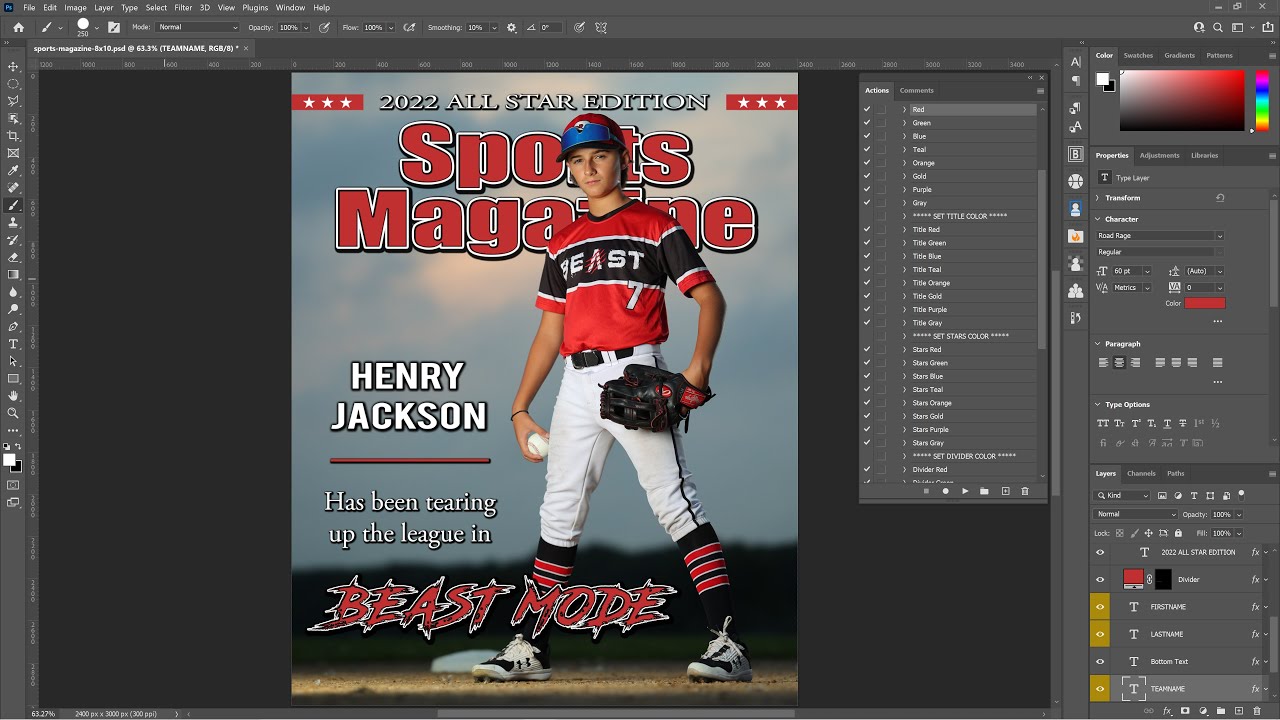This screenshot has height=720, width=1280.
Task: Select the Crop tool
Action: click(13, 136)
